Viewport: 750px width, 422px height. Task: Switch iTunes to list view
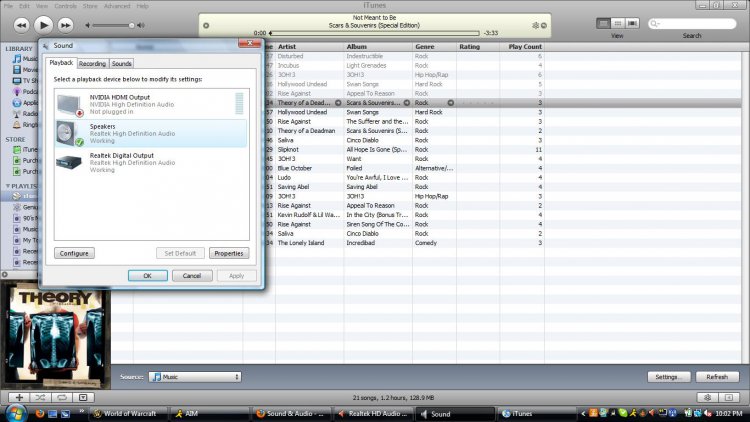[604, 23]
